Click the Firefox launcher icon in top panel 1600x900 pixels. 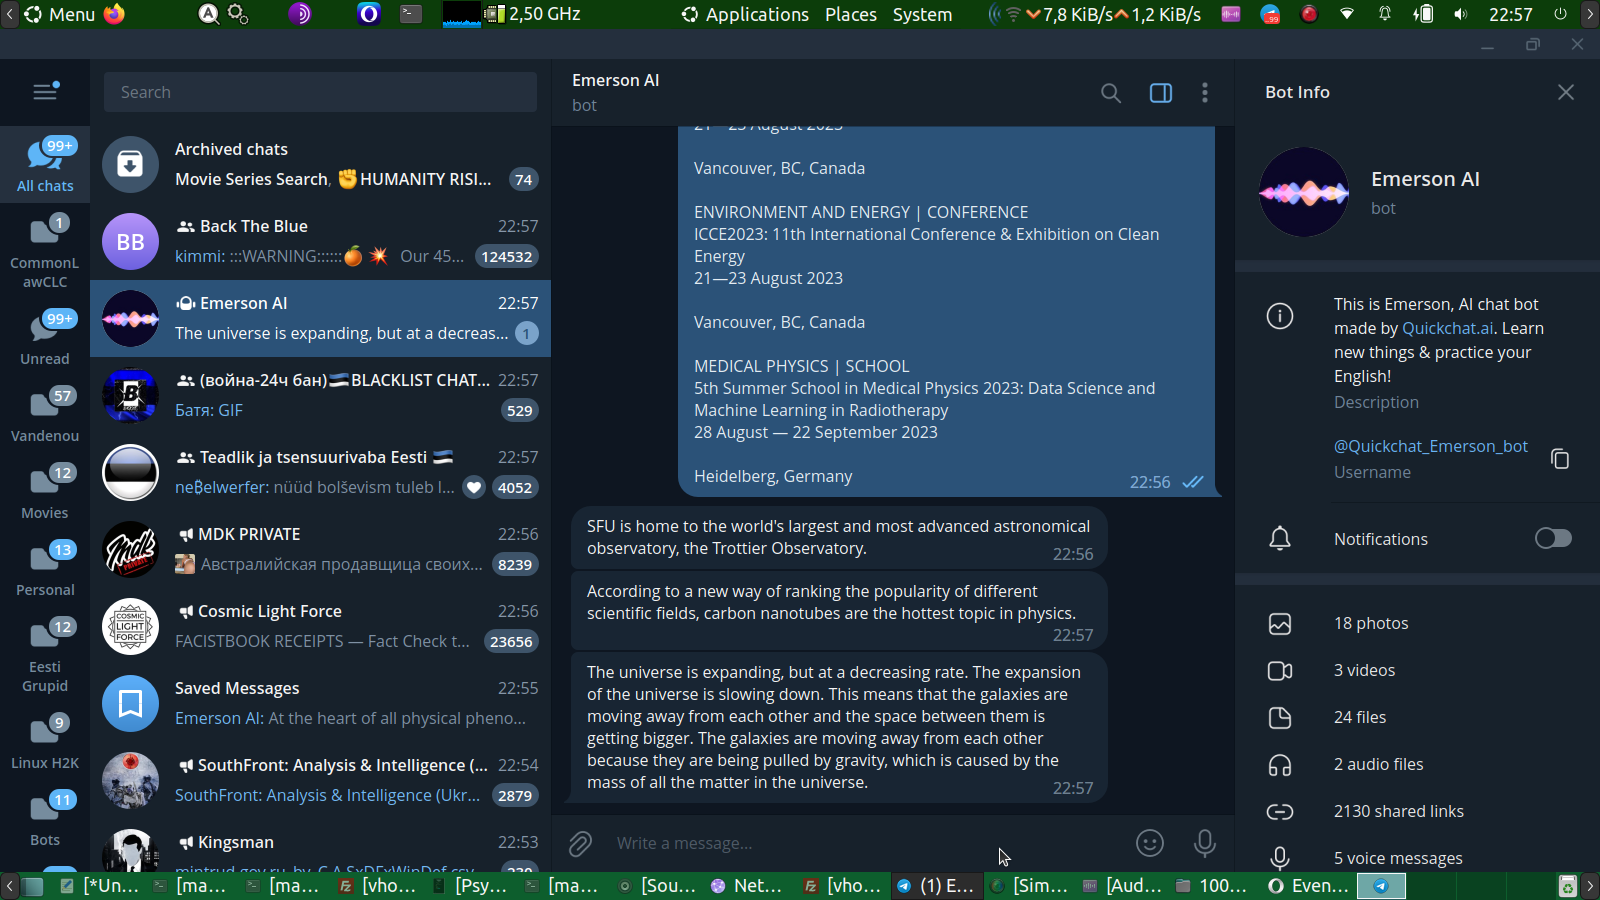[x=115, y=14]
